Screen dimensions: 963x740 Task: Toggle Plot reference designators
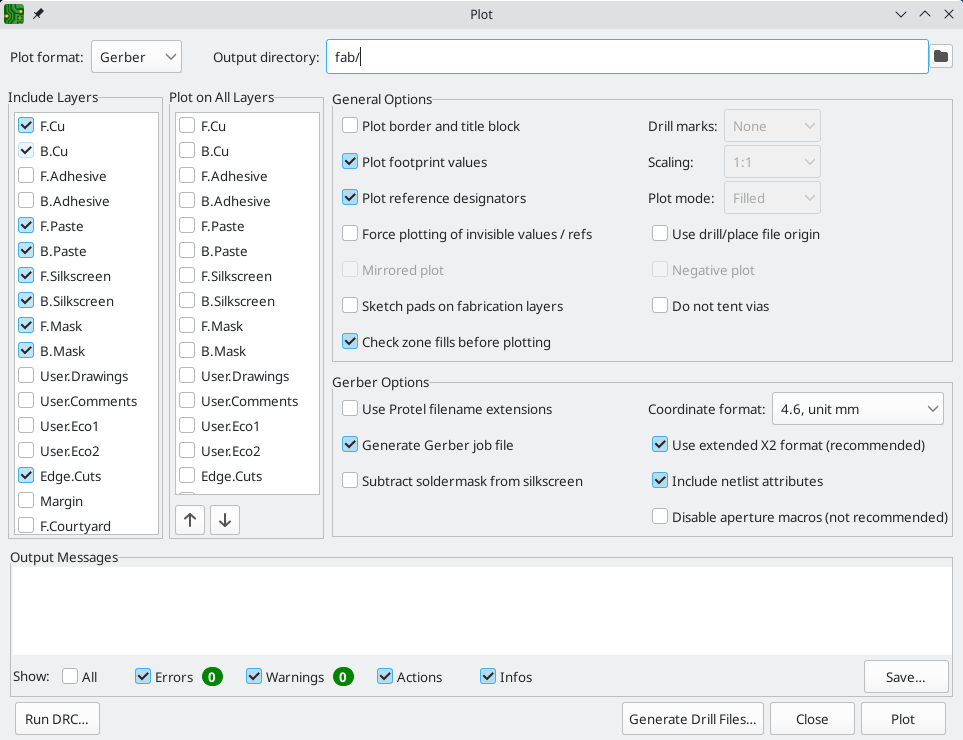click(350, 198)
